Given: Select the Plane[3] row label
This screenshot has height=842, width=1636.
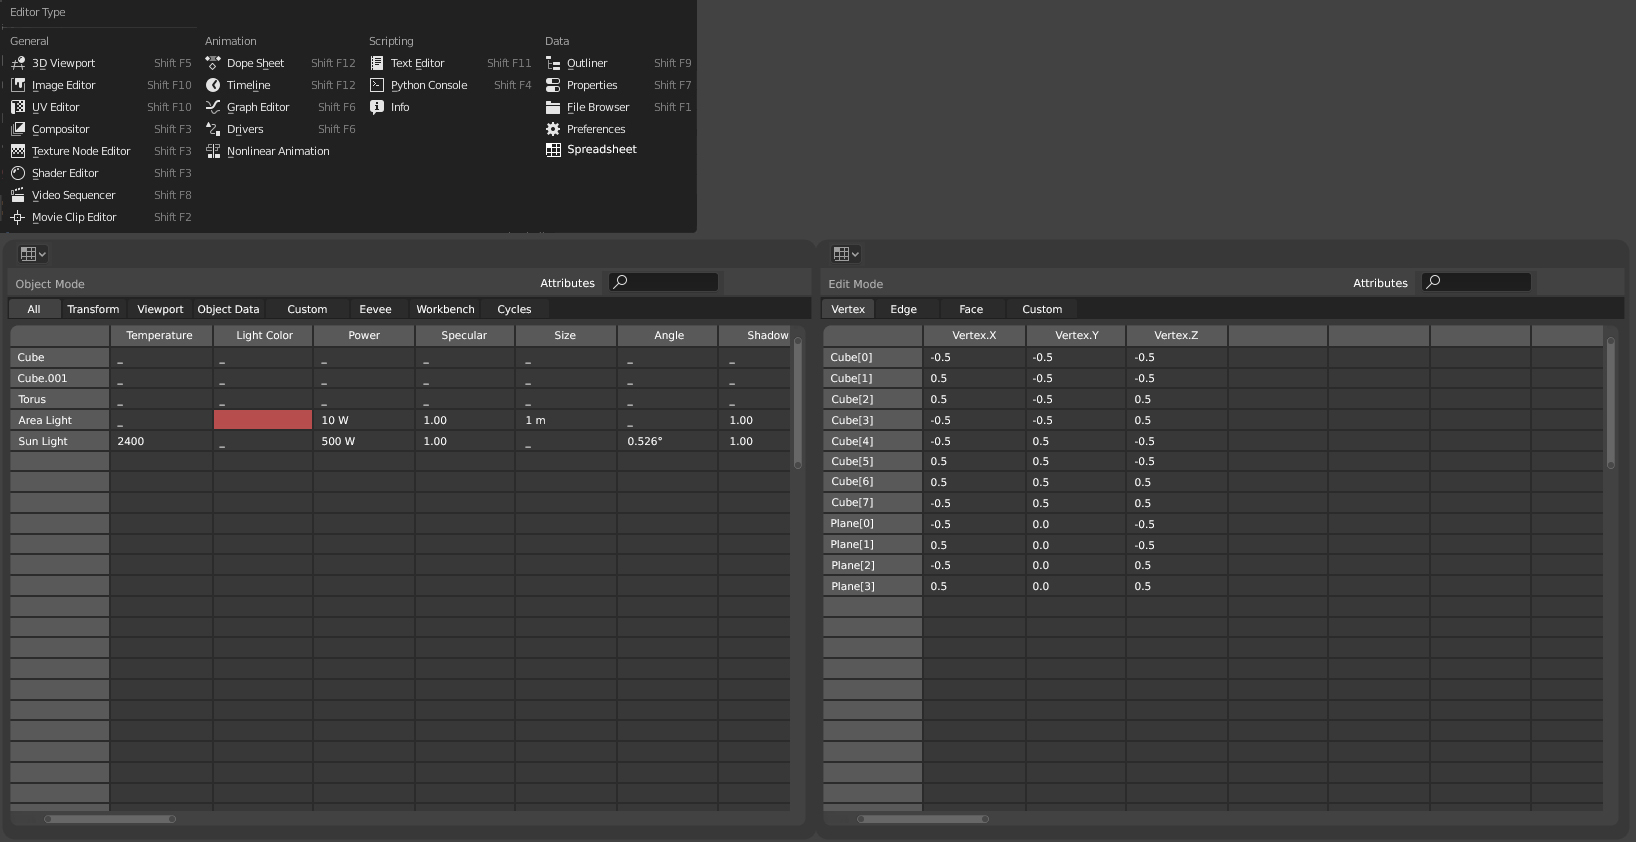Looking at the screenshot, I should (x=872, y=586).
